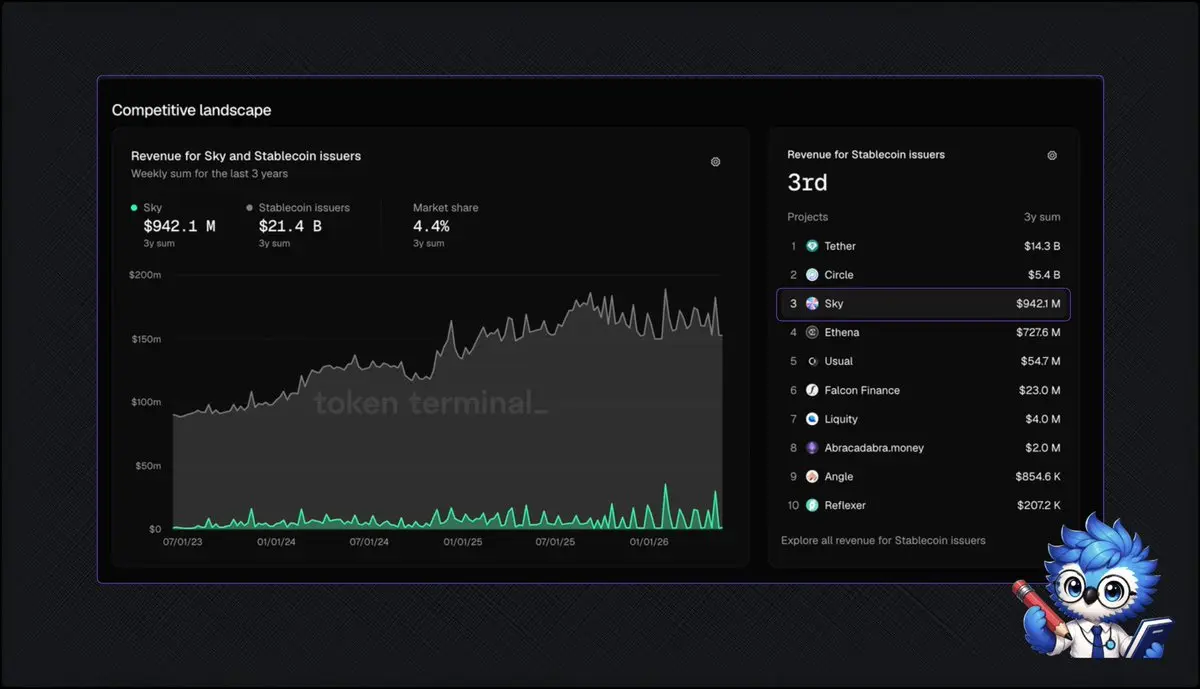Click the Tether project logo icon
The width and height of the screenshot is (1200, 689).
[812, 246]
